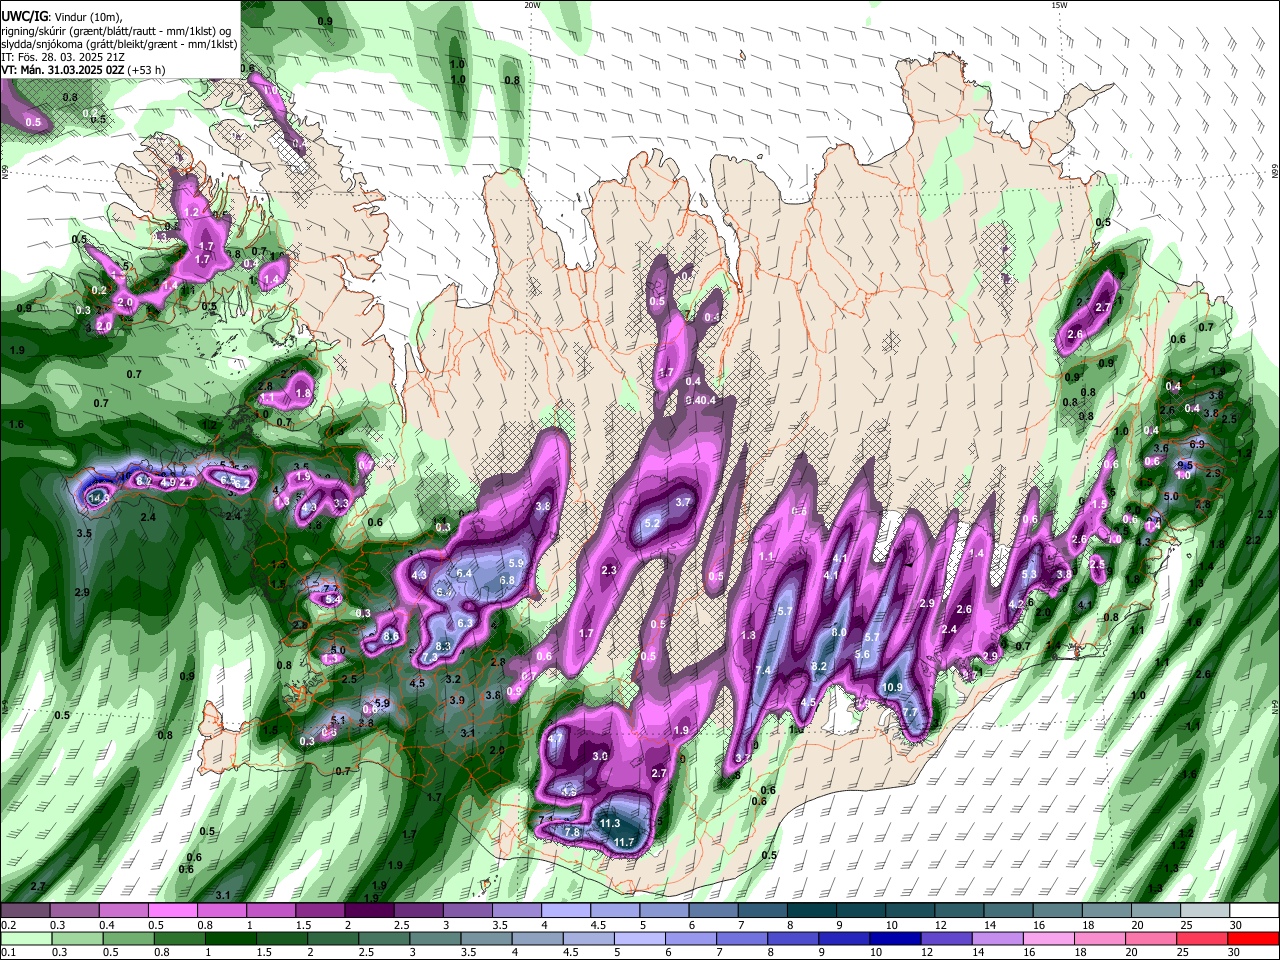Click the bright magenta snow-scale swatch labelled 0.5
The image size is (1280, 960).
pos(172,911)
